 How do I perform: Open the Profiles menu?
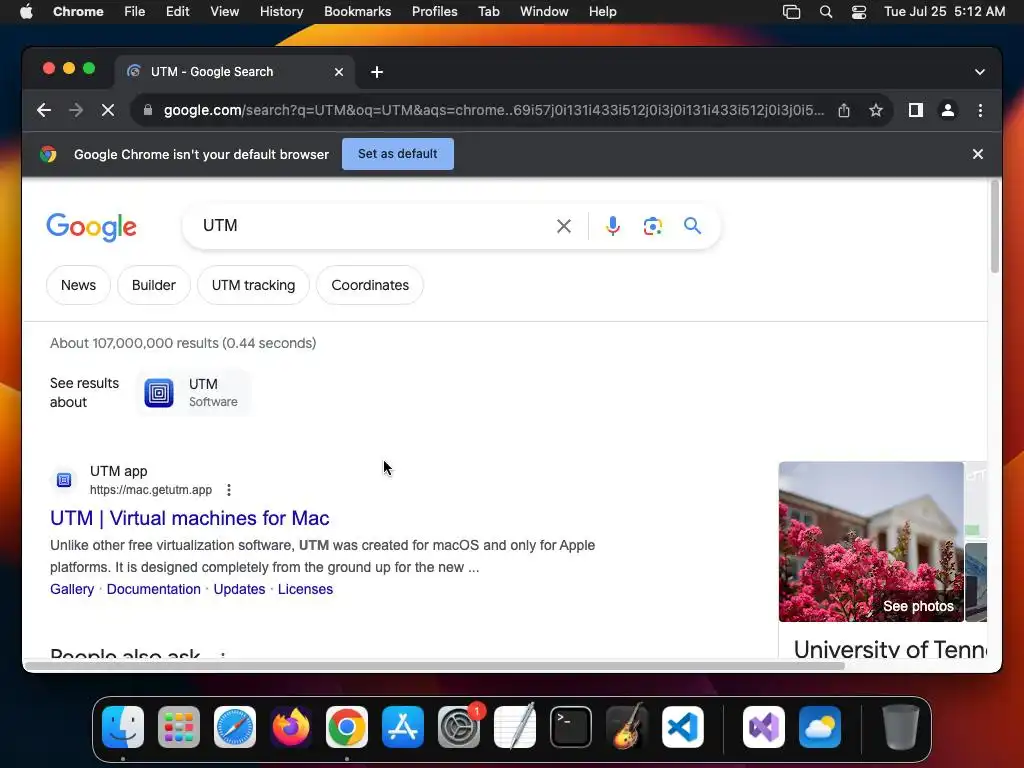coord(434,12)
